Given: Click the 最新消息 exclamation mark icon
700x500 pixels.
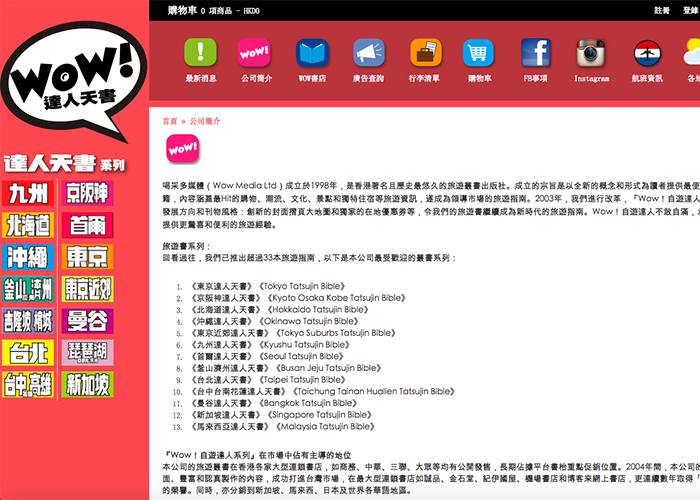Looking at the screenshot, I should click(199, 52).
